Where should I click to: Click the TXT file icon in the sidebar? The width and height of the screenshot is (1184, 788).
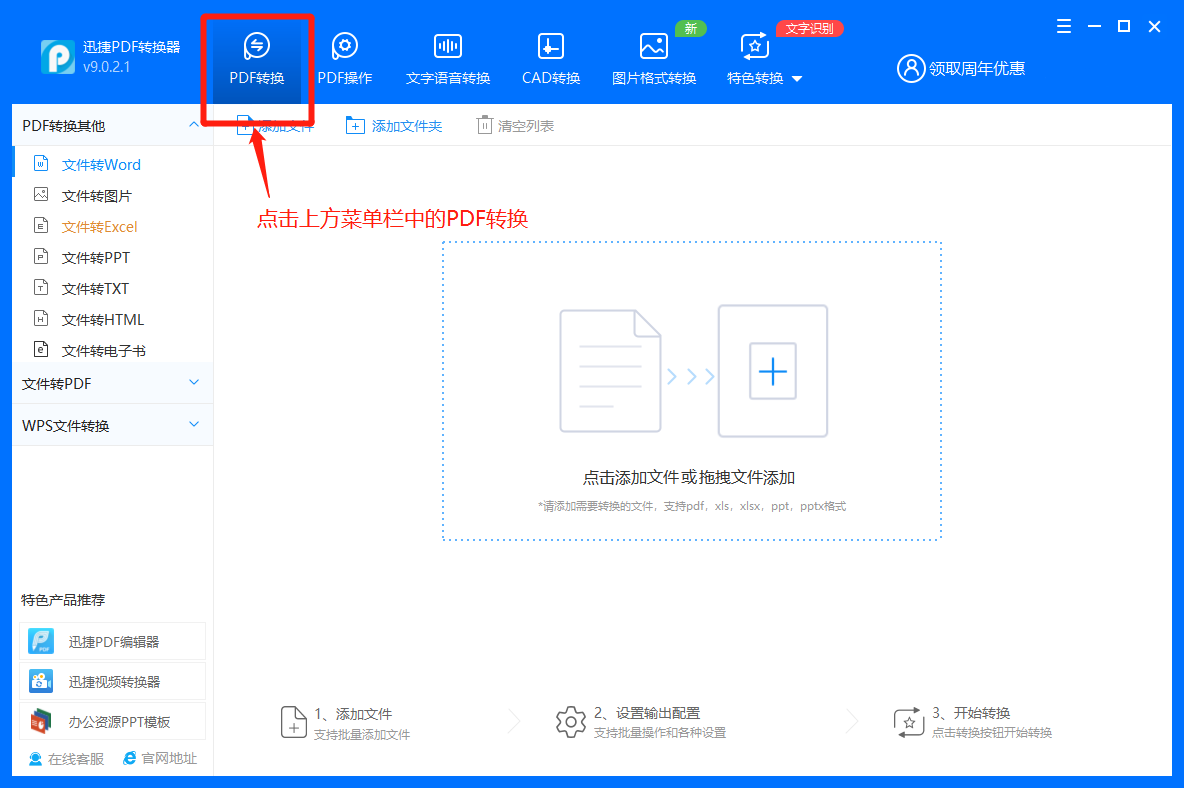point(42,287)
